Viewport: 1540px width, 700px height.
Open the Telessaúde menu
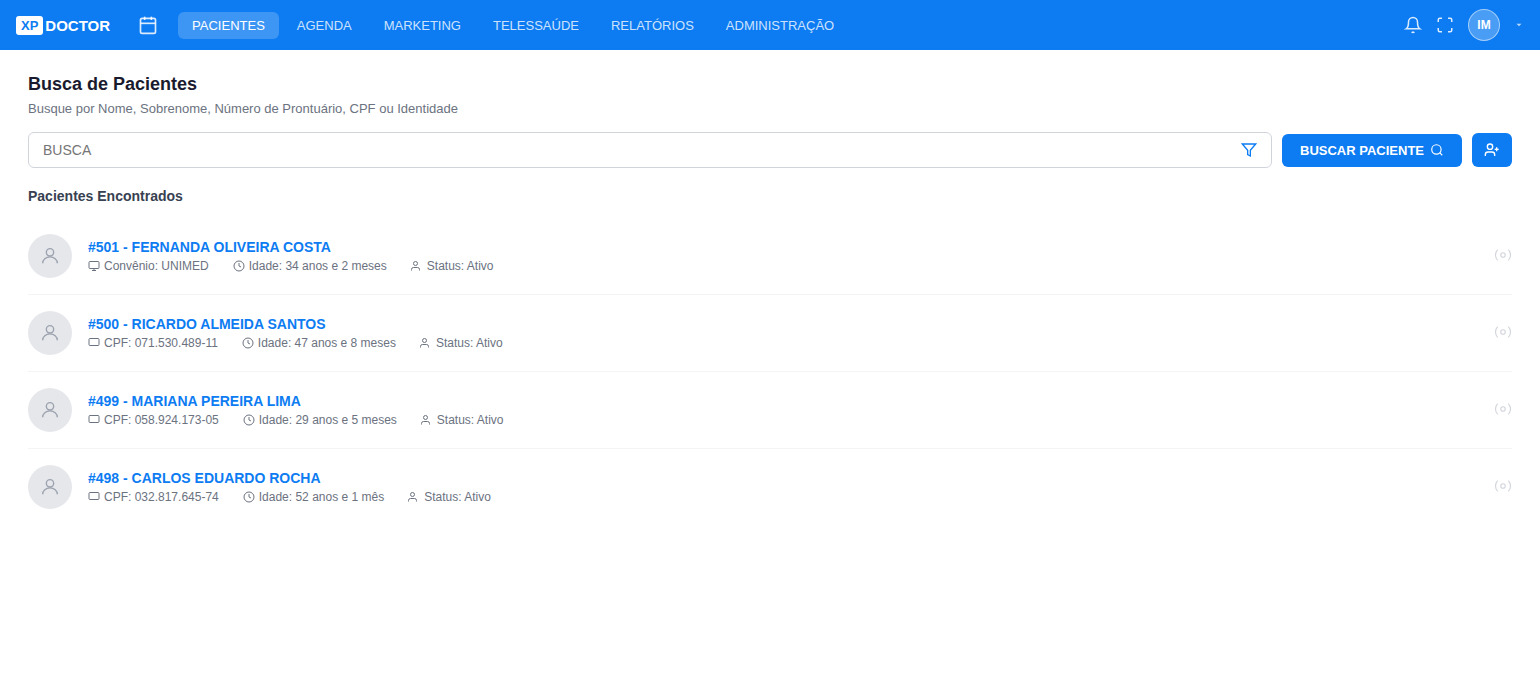click(x=536, y=25)
